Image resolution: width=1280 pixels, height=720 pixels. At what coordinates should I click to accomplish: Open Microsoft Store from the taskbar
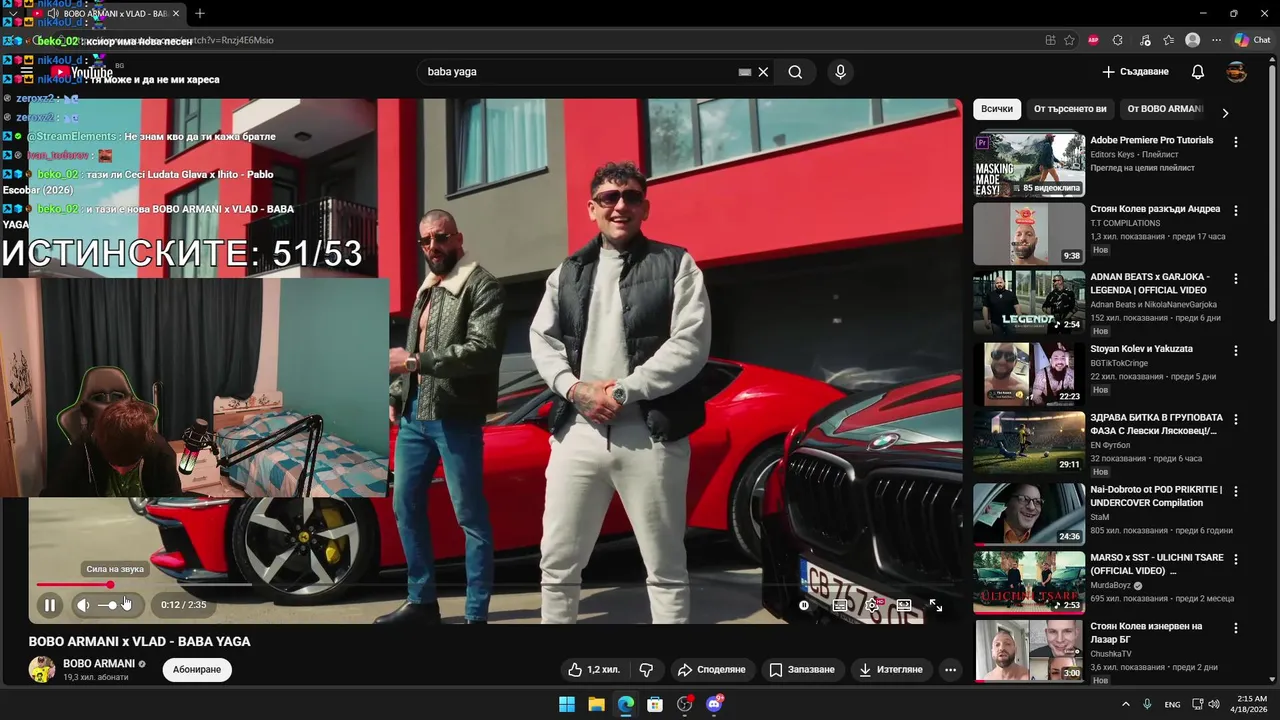coord(655,704)
